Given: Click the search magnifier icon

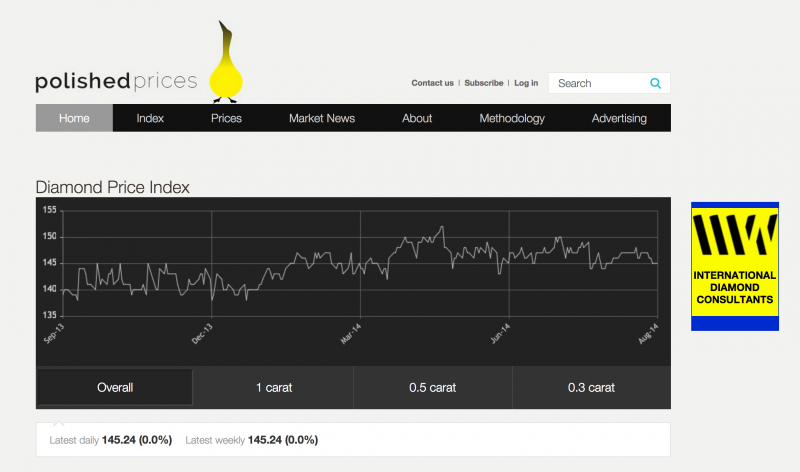Looking at the screenshot, I should [656, 84].
